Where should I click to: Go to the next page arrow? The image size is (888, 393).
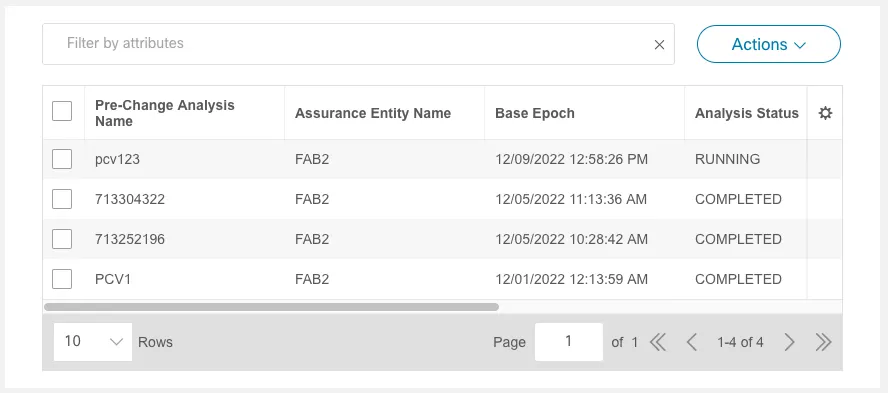point(789,342)
